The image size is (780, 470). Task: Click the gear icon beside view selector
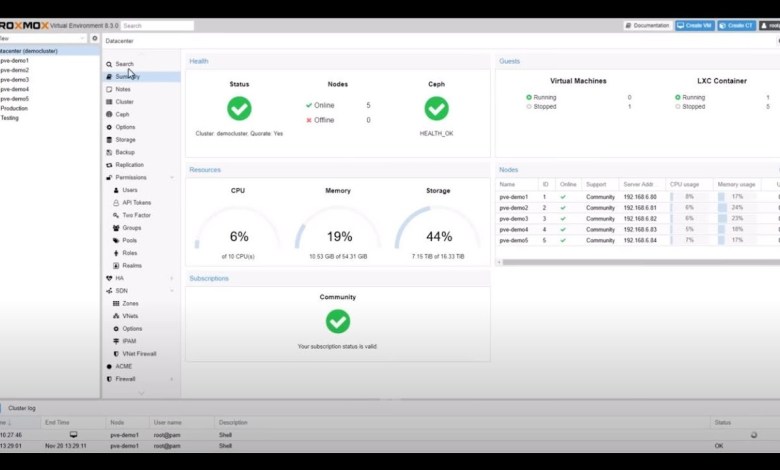(x=95, y=38)
